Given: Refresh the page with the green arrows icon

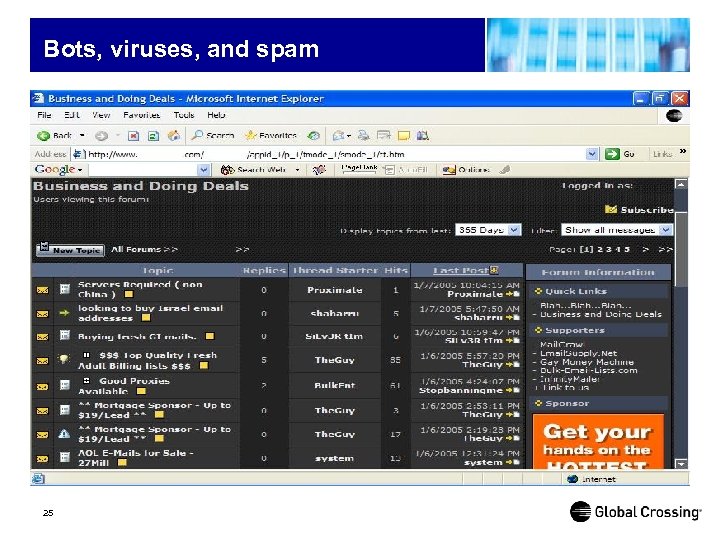Looking at the screenshot, I should 153,135.
